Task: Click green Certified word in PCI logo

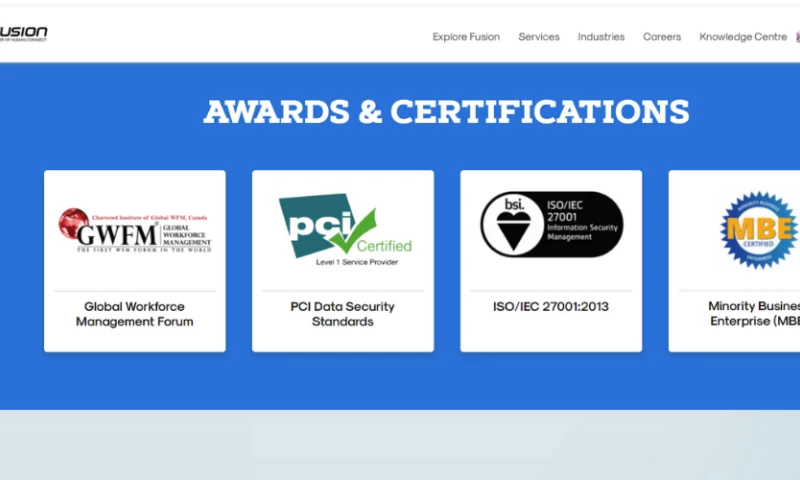Action: coord(384,246)
